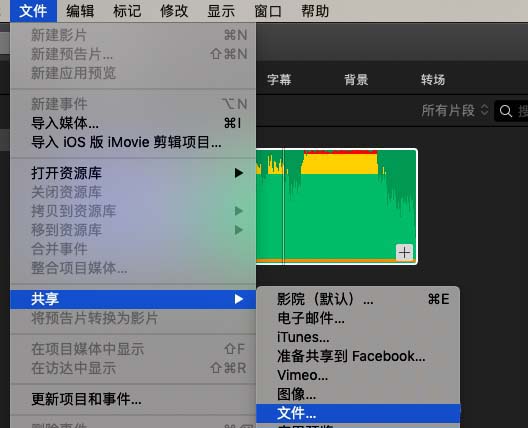Open the 文件 menu in menu bar
Screen dimensions: 528x428
(x=33, y=11)
